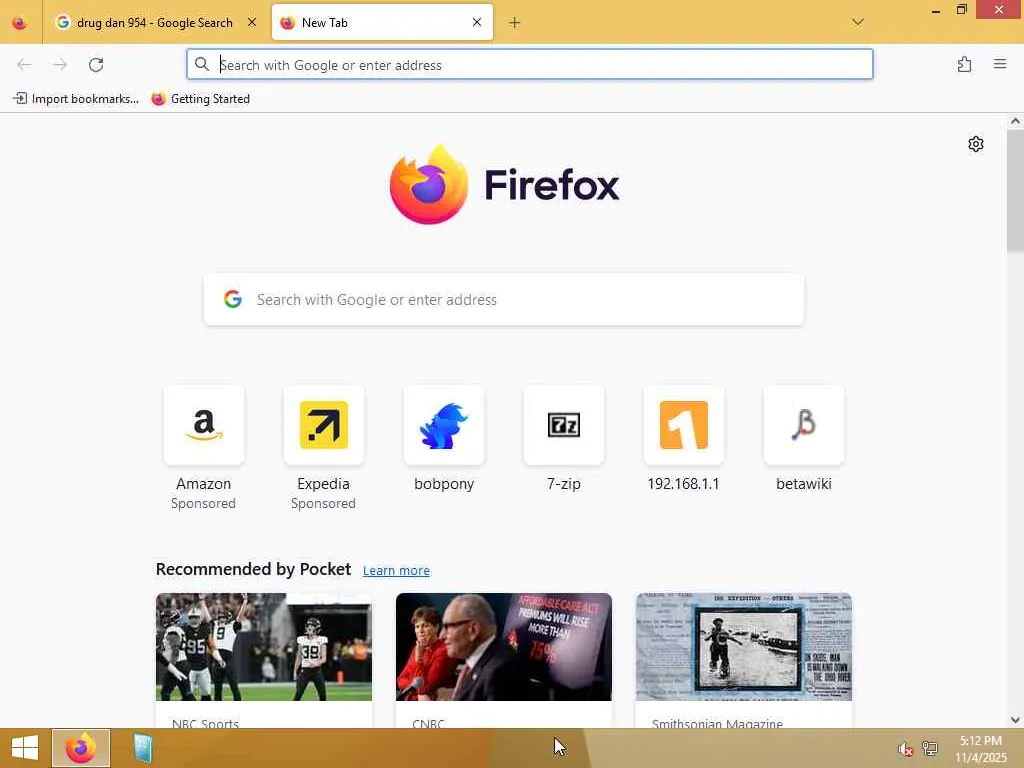The width and height of the screenshot is (1024, 768).
Task: Click the magnifier icon in address bar
Action: pos(202,64)
